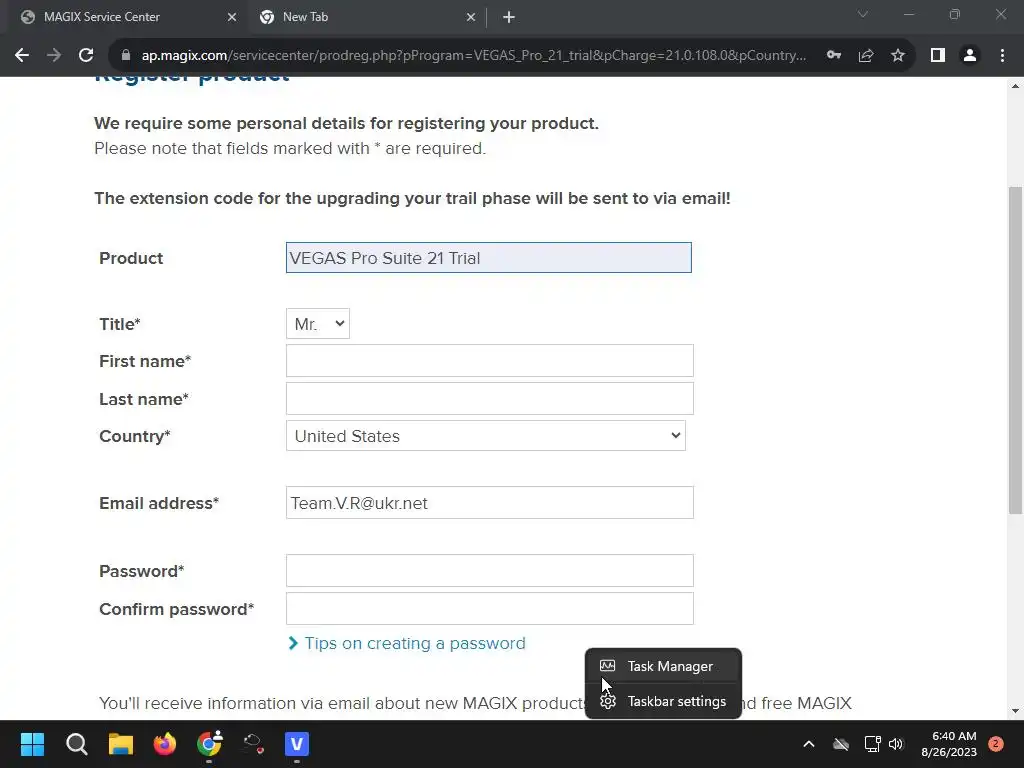Image resolution: width=1024 pixels, height=768 pixels.
Task: Click the network display tray icon
Action: [872, 744]
